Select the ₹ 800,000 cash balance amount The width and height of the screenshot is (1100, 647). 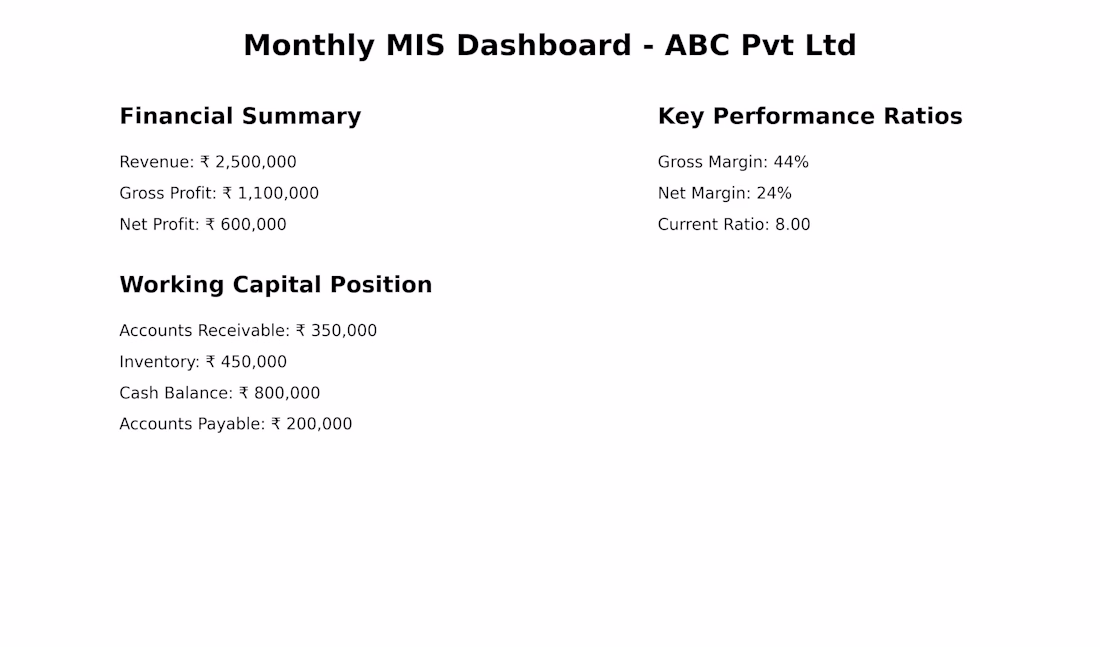tap(279, 393)
